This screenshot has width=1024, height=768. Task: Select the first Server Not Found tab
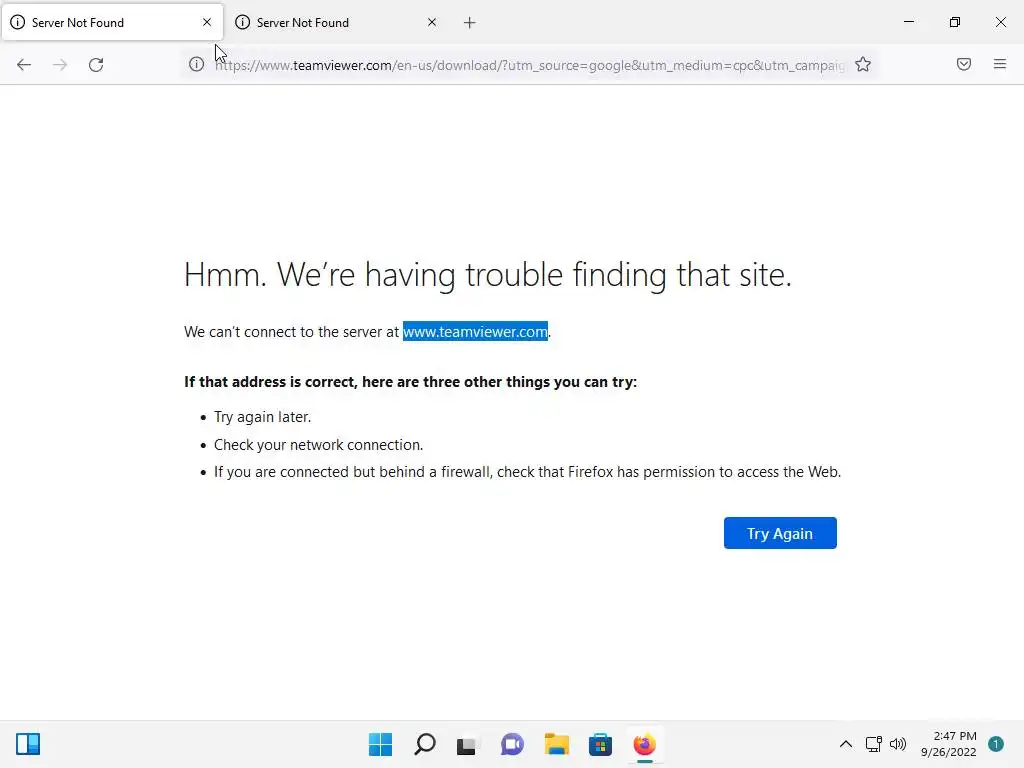point(112,22)
